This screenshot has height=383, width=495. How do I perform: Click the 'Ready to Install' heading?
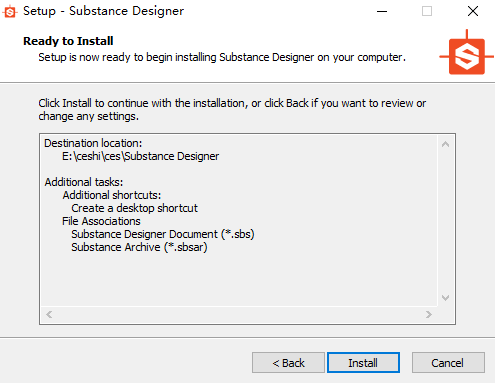[68, 41]
